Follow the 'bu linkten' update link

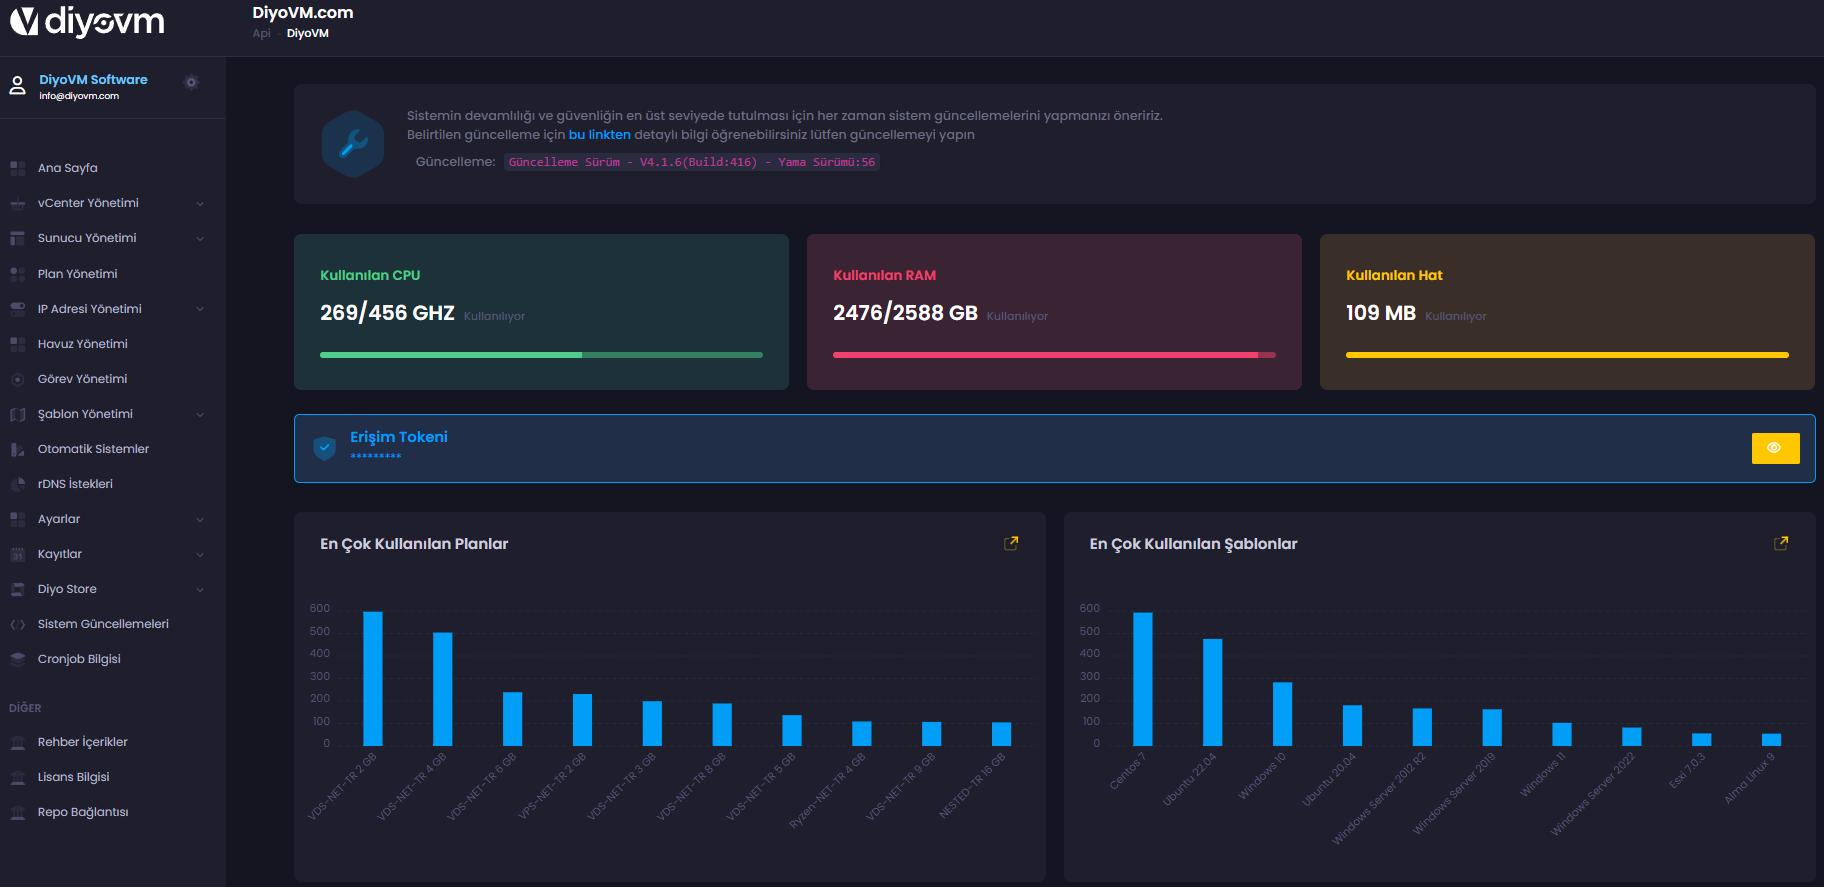tap(599, 135)
